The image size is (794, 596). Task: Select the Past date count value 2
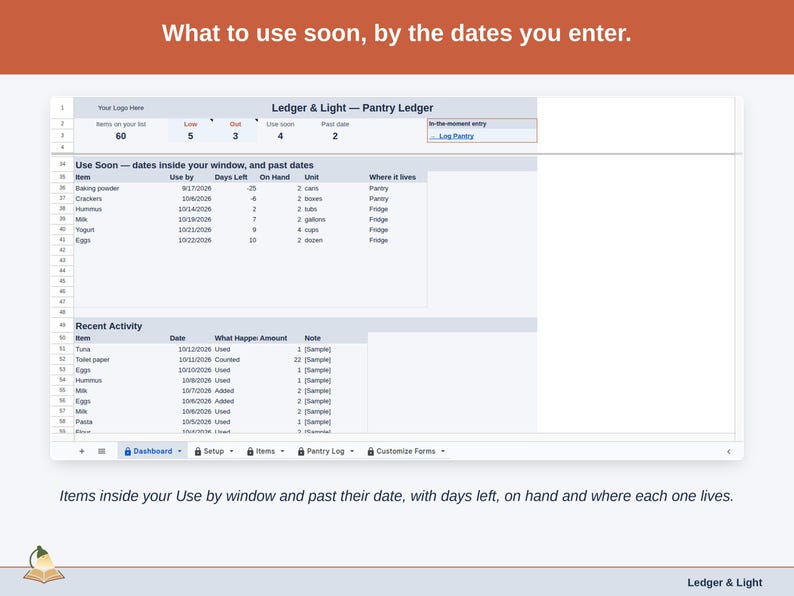(x=335, y=136)
